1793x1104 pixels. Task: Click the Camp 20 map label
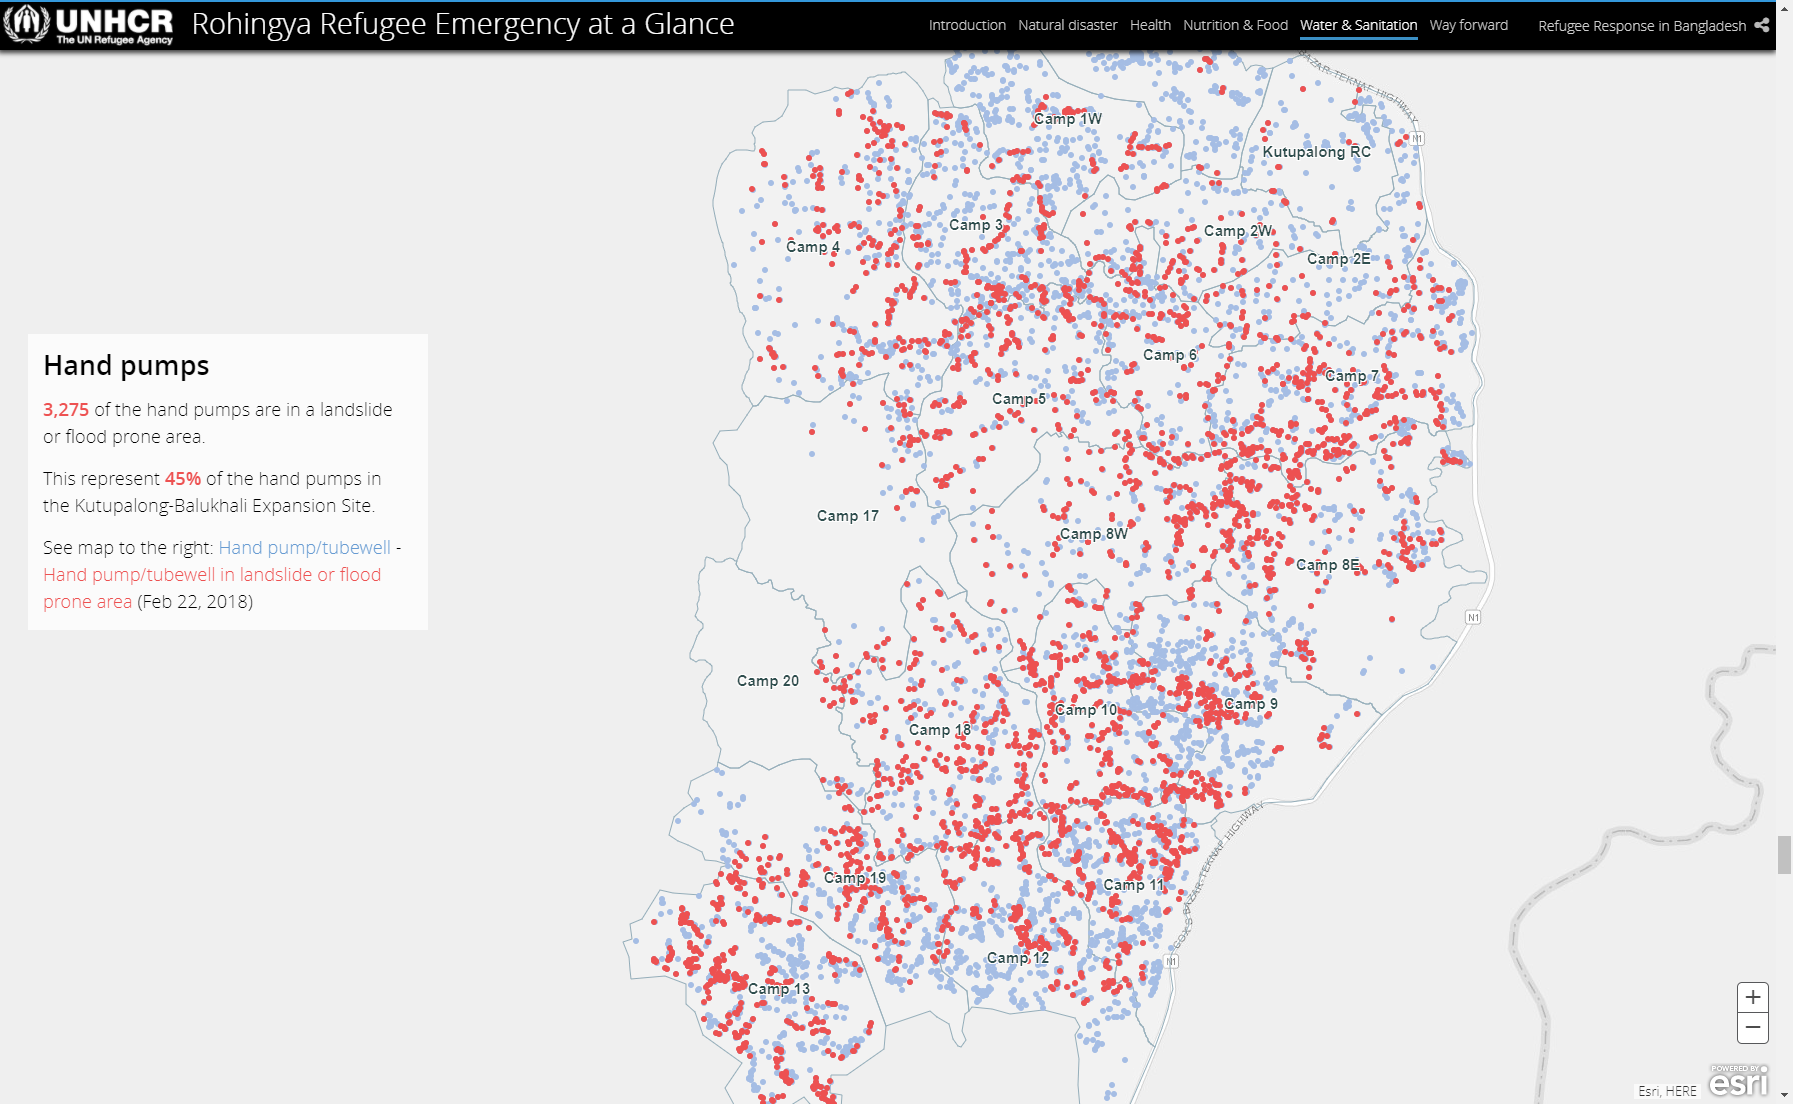[768, 681]
